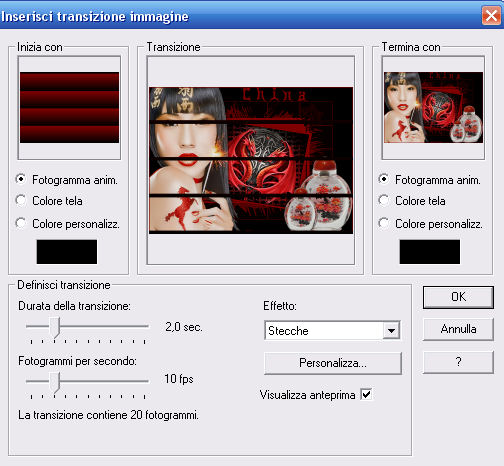Click the Durata della transizione slider handle
This screenshot has width=504, height=466.
pyautogui.click(x=55, y=327)
